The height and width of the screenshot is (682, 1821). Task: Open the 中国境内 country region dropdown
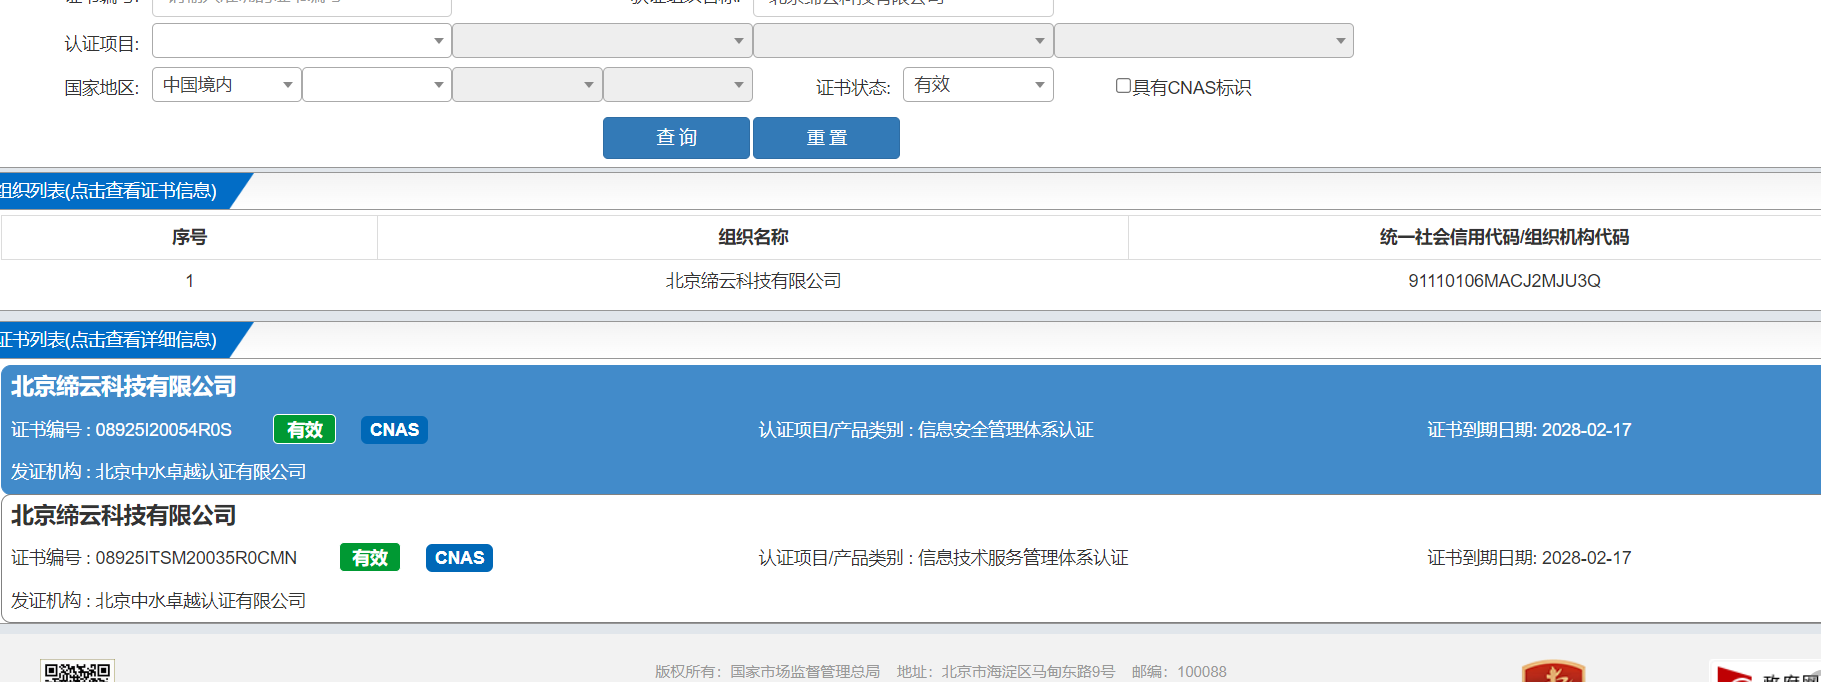point(226,84)
